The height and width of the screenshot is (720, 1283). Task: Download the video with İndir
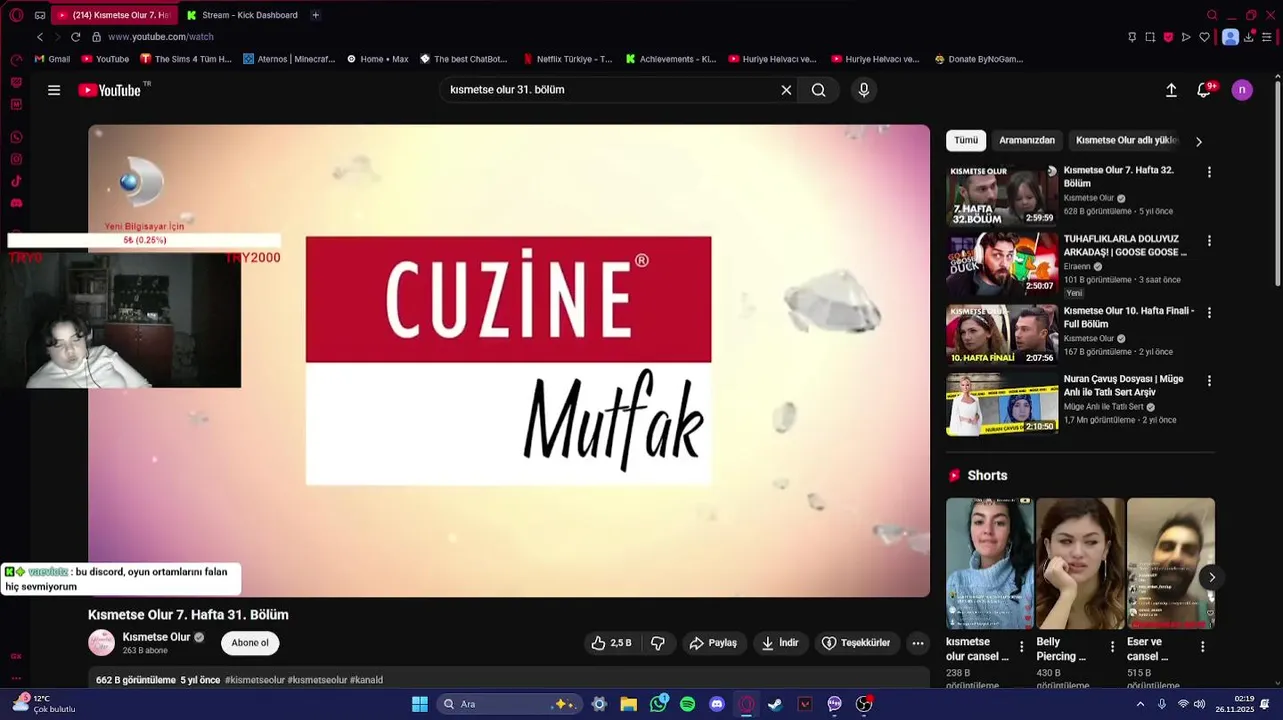[x=780, y=643]
